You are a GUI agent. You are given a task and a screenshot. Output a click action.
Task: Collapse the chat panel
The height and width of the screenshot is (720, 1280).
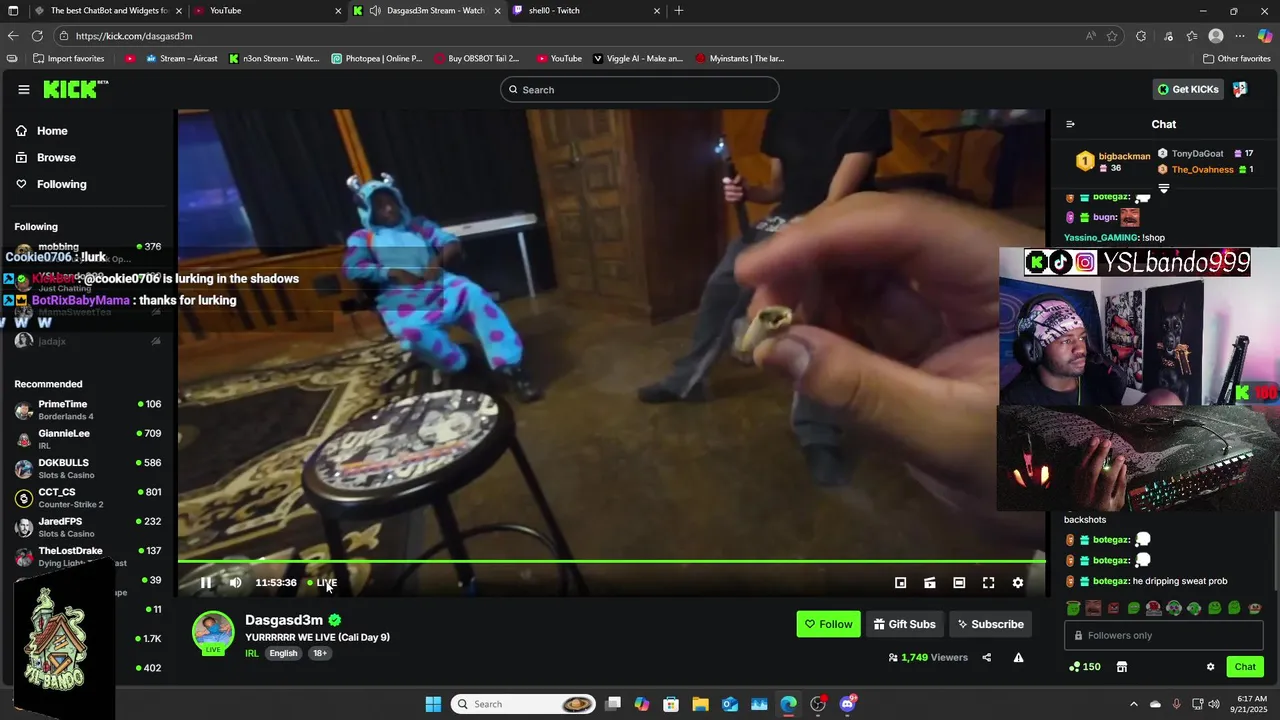(x=1070, y=124)
